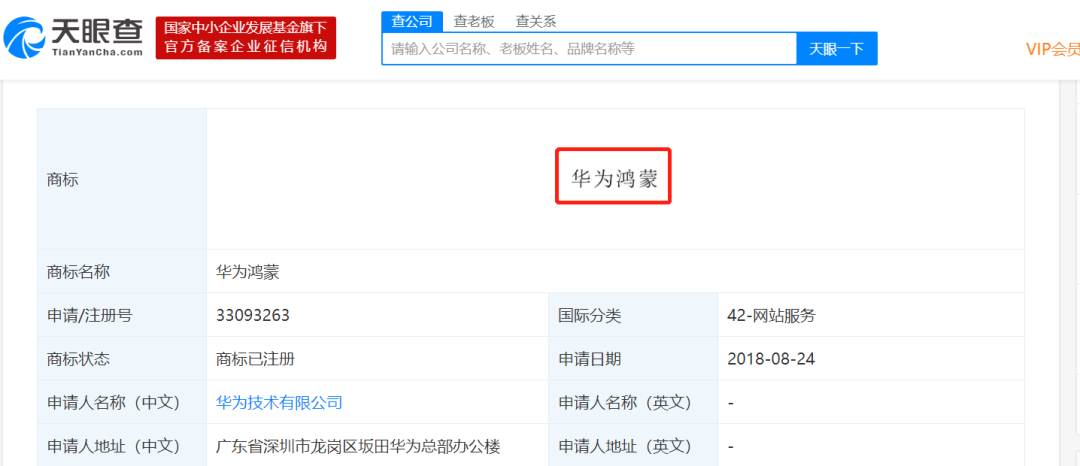Click the 申请人名称（英文） label
Screen dimensions: 1080x466
pyautogui.click(x=625, y=402)
